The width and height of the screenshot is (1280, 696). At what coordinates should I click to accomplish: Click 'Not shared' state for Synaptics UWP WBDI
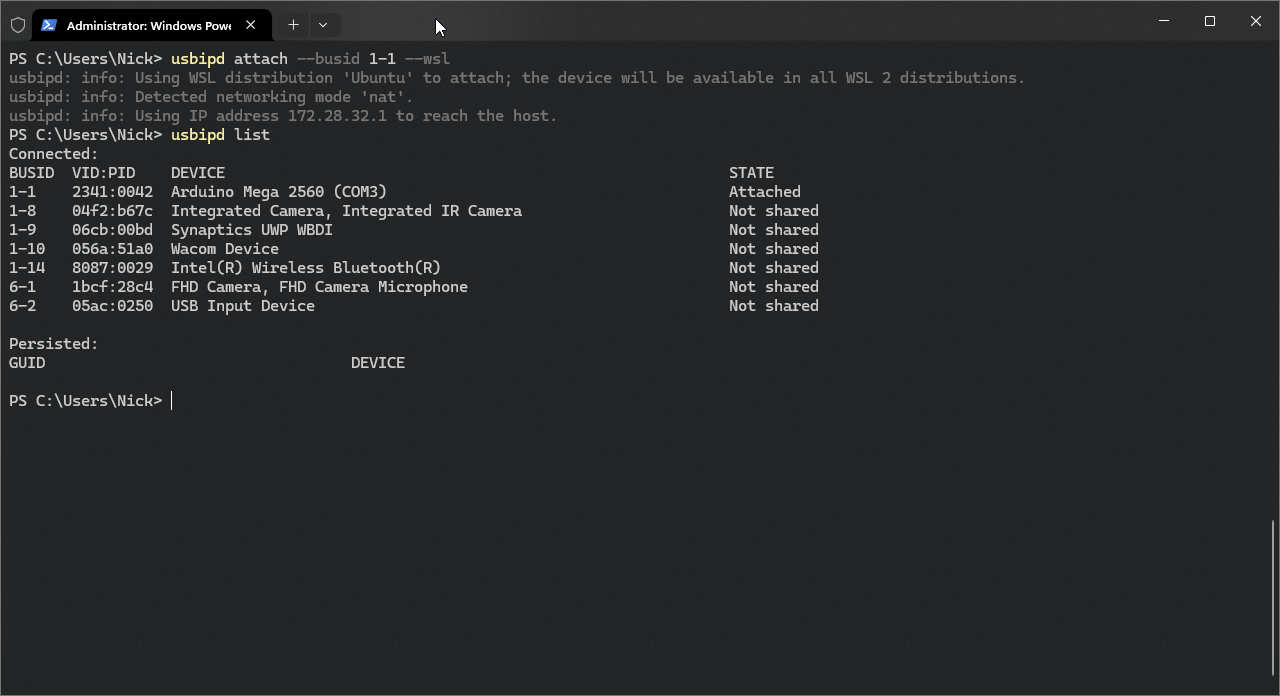[x=774, y=230]
